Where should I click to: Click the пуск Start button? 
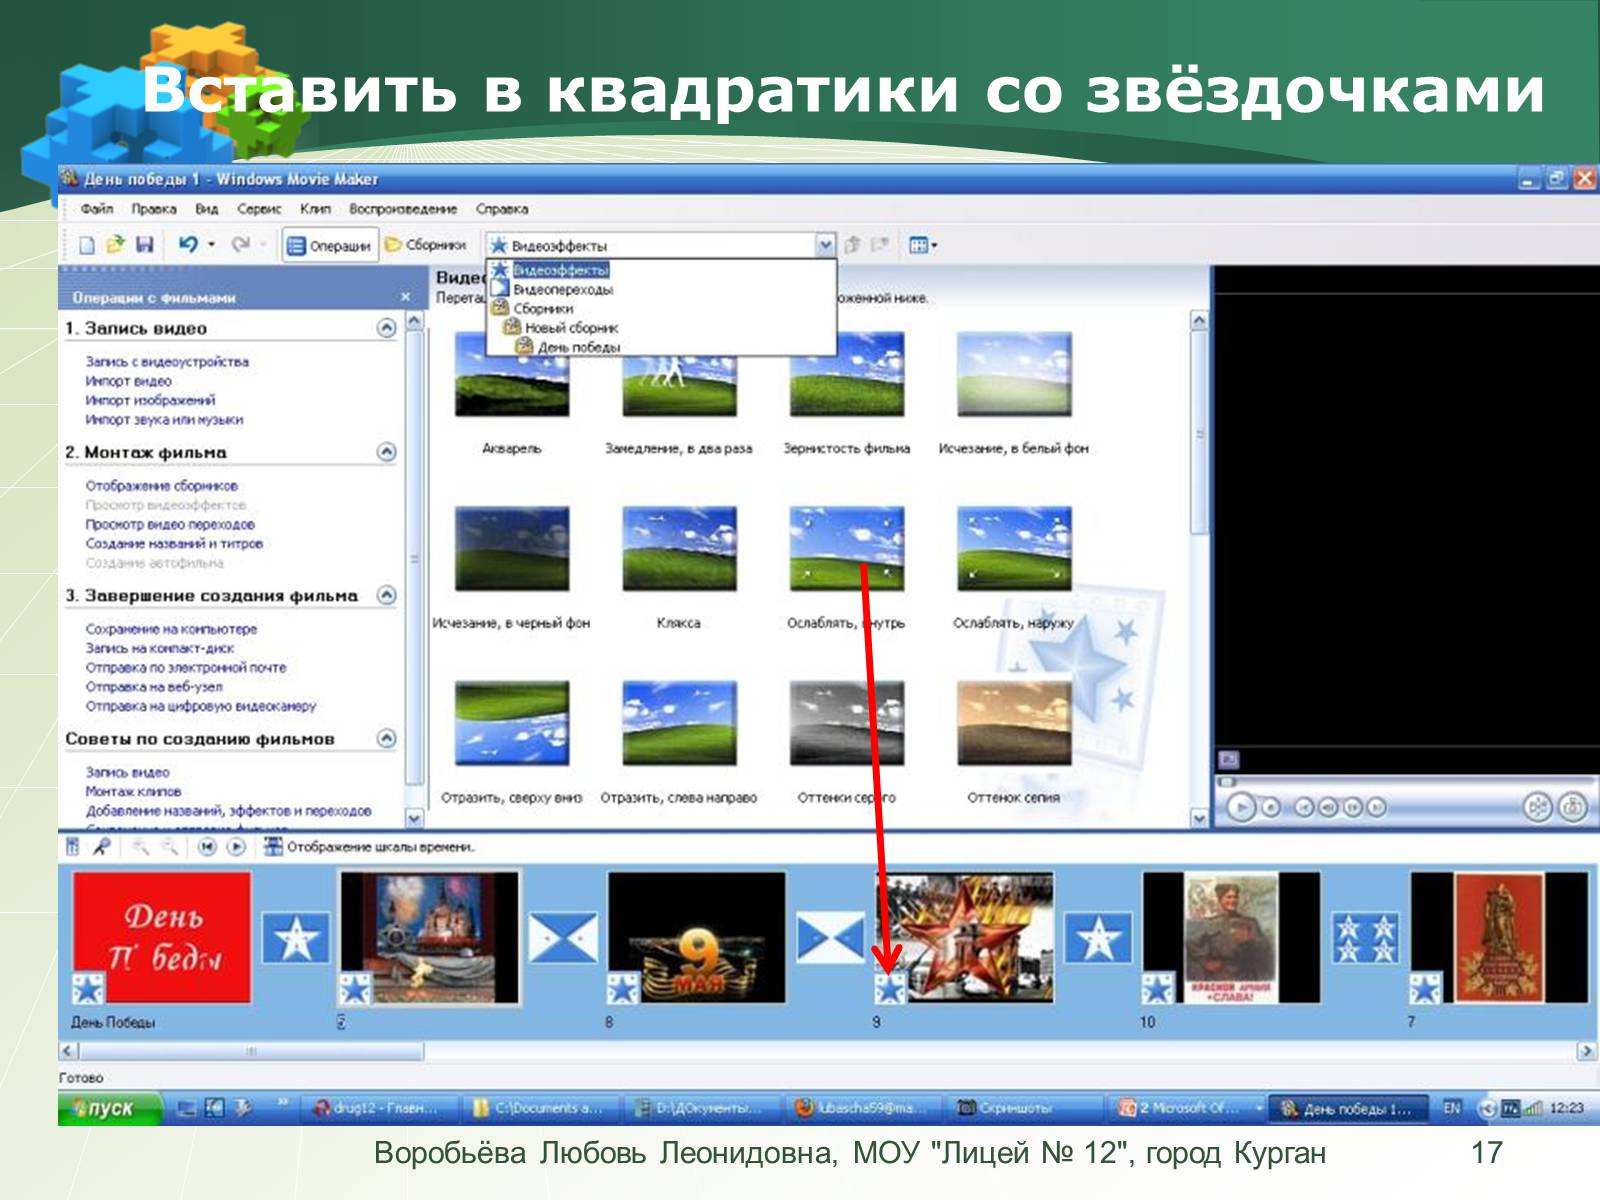coord(110,1108)
